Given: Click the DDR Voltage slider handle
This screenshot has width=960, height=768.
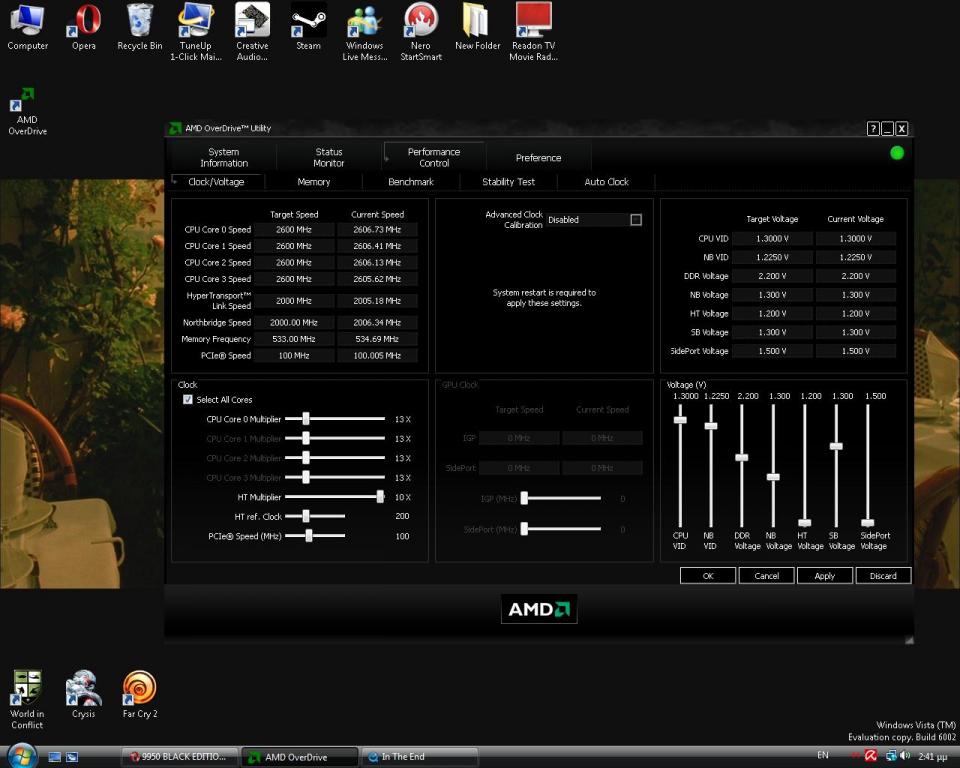Looking at the screenshot, I should pyautogui.click(x=741, y=458).
